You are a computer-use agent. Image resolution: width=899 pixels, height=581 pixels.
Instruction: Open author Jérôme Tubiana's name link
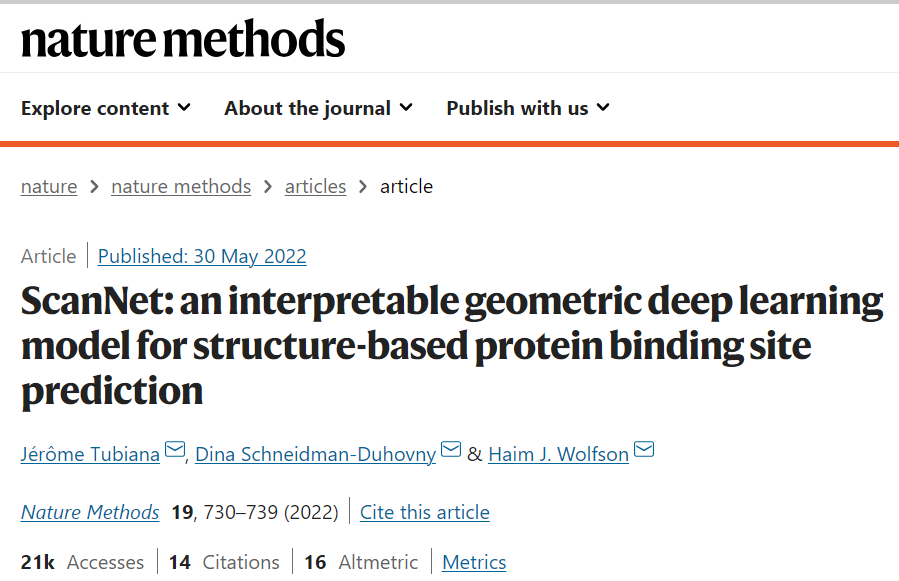tap(90, 454)
